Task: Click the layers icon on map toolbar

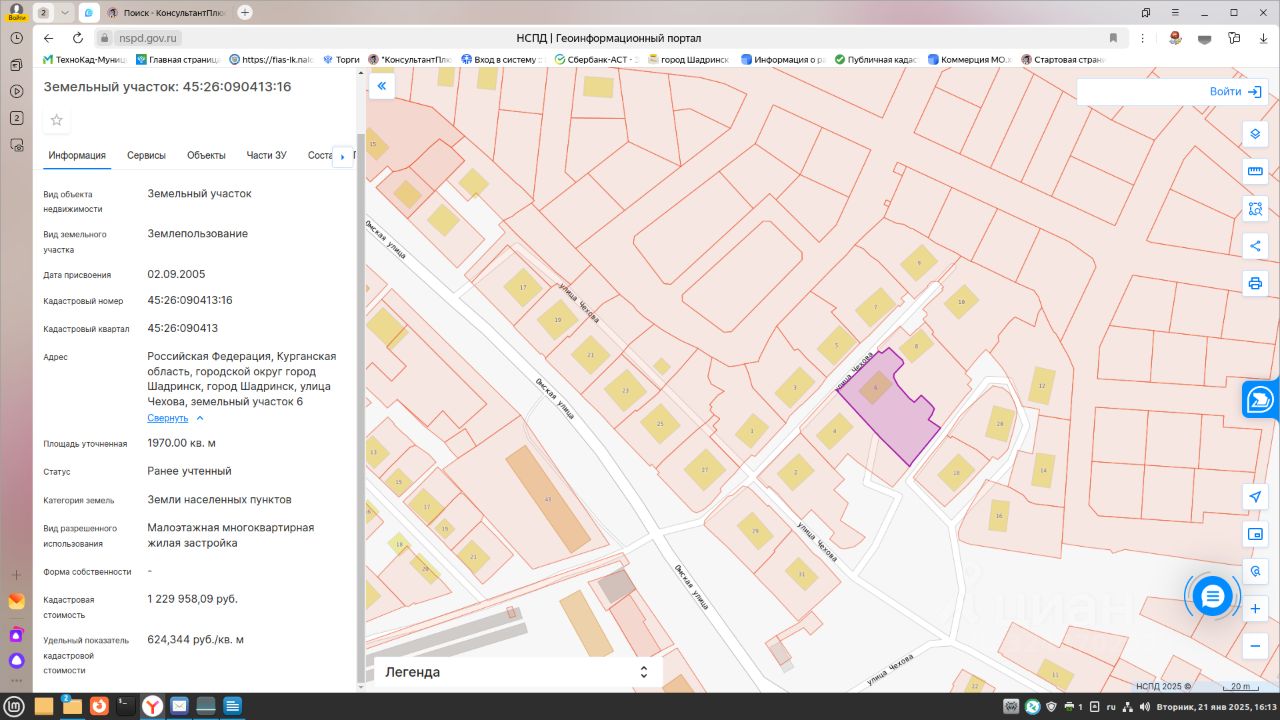Action: click(x=1255, y=134)
